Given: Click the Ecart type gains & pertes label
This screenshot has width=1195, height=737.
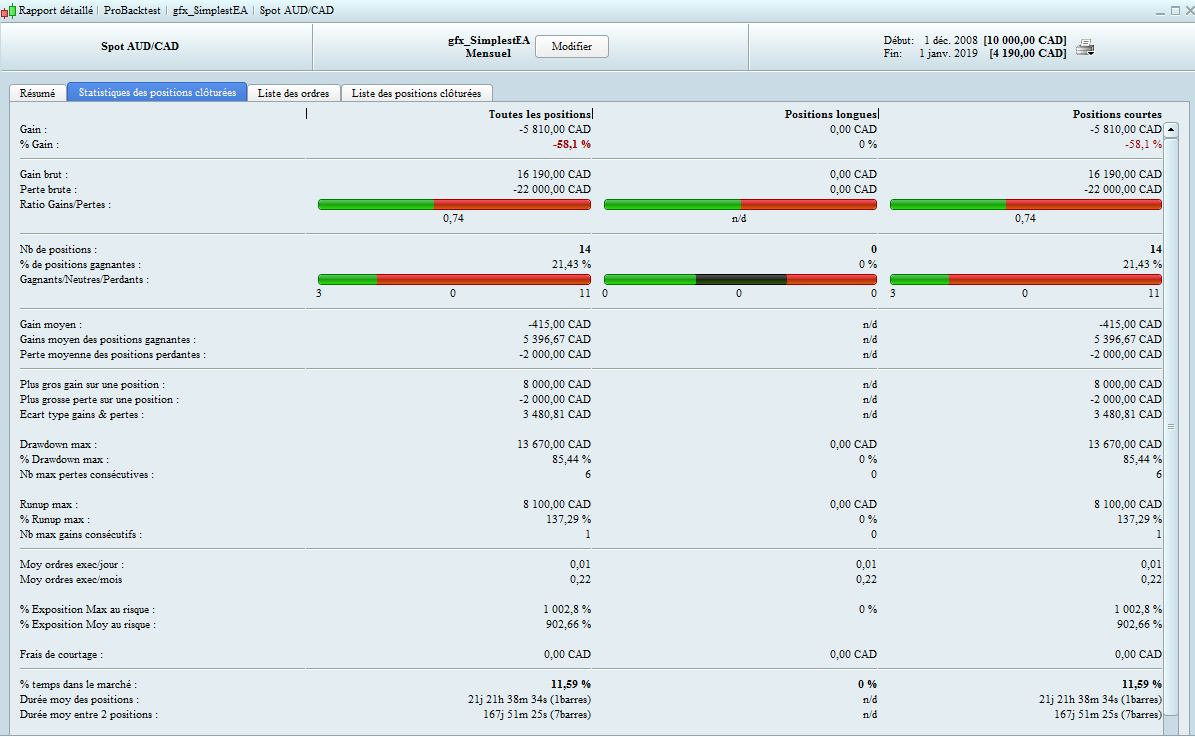Looking at the screenshot, I should click(x=82, y=415).
